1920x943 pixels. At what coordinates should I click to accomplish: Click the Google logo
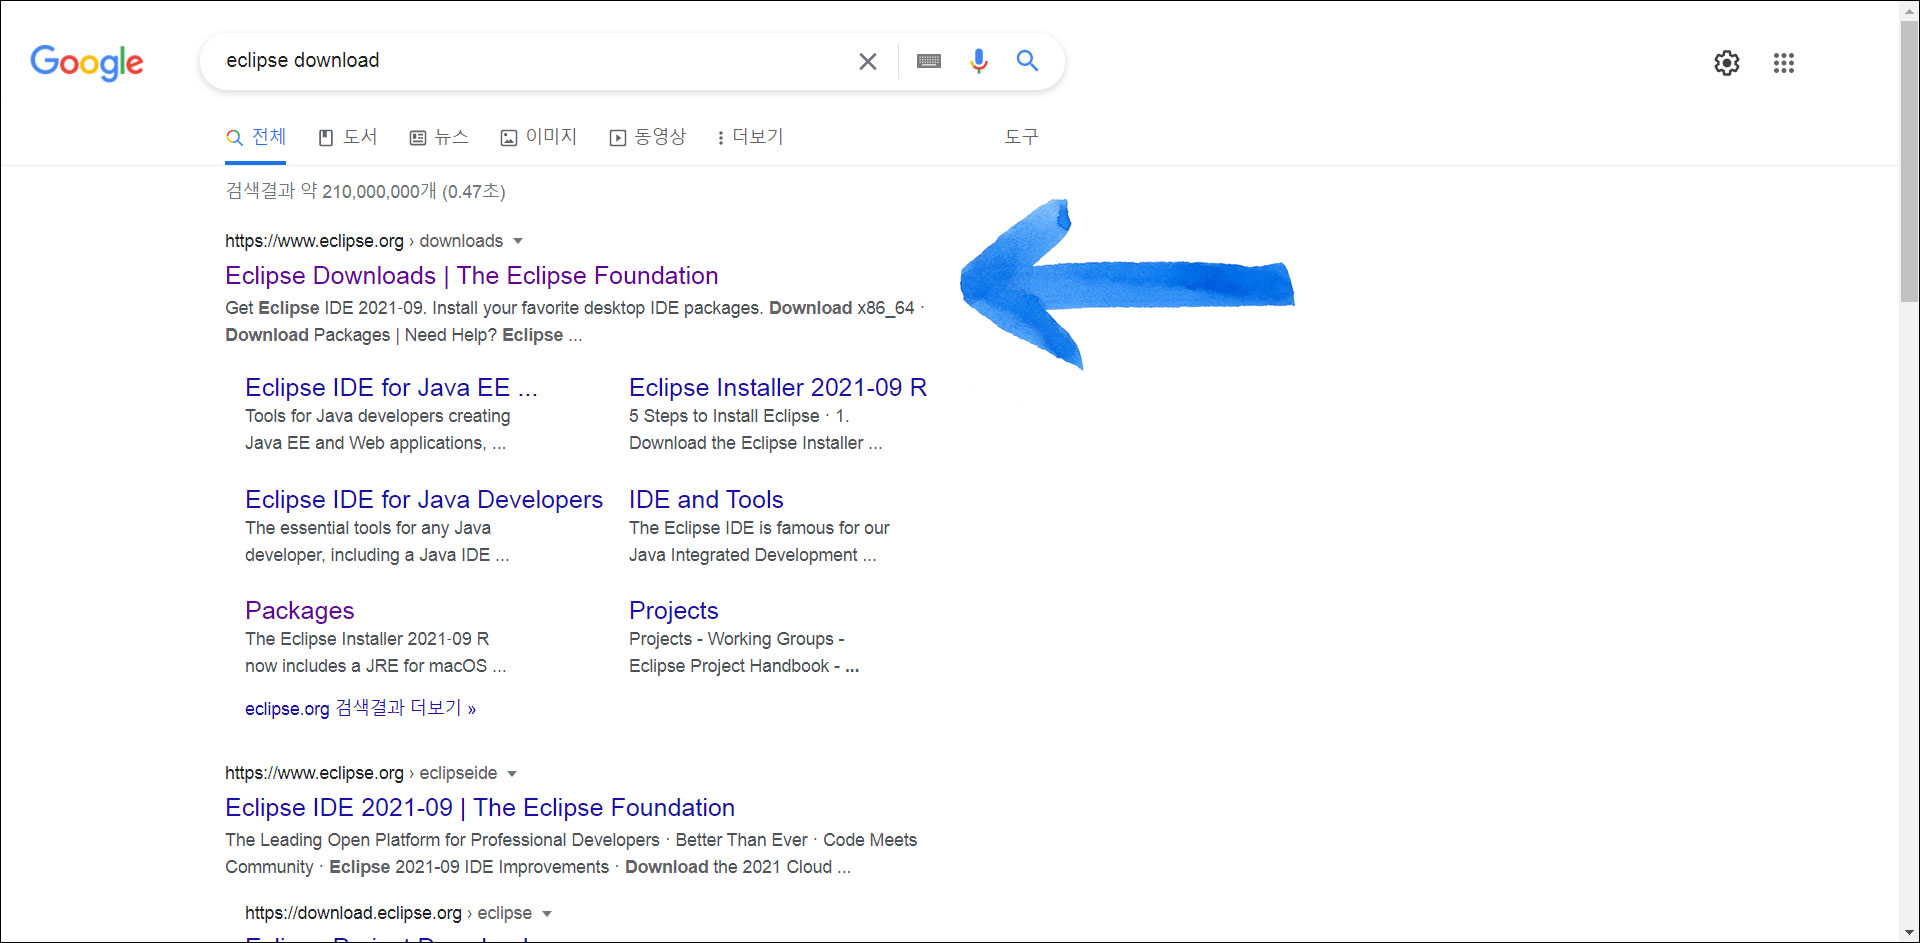coord(87,62)
